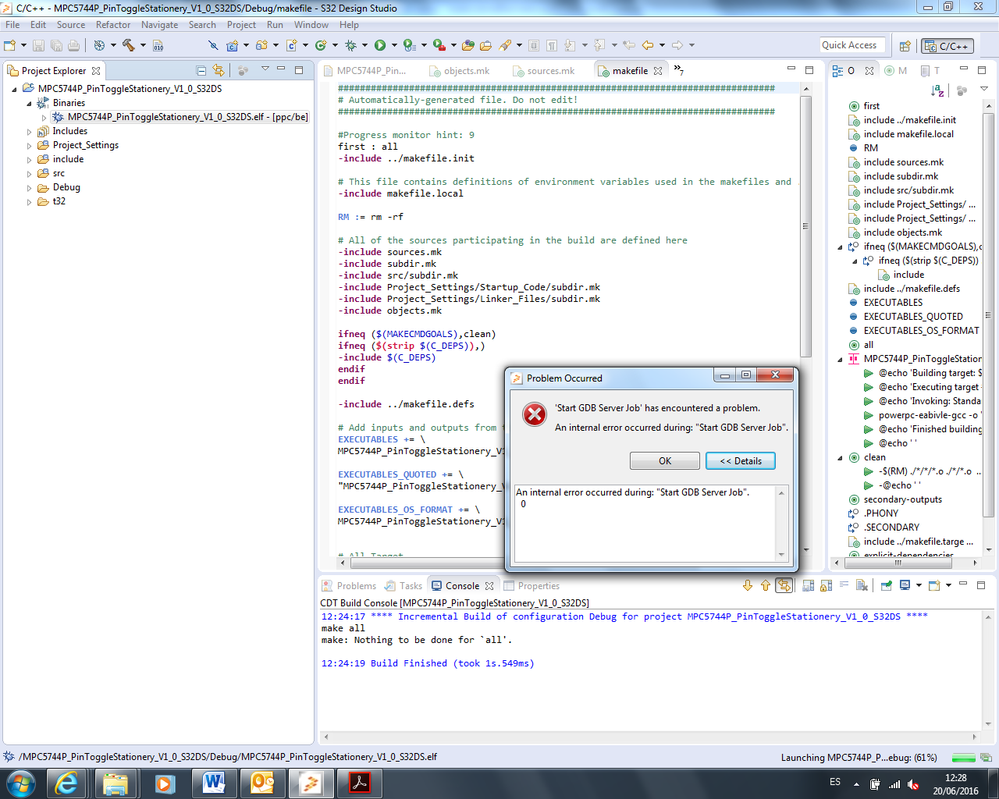
Task: Click the Back navigation yellow arrow
Action: (x=647, y=45)
